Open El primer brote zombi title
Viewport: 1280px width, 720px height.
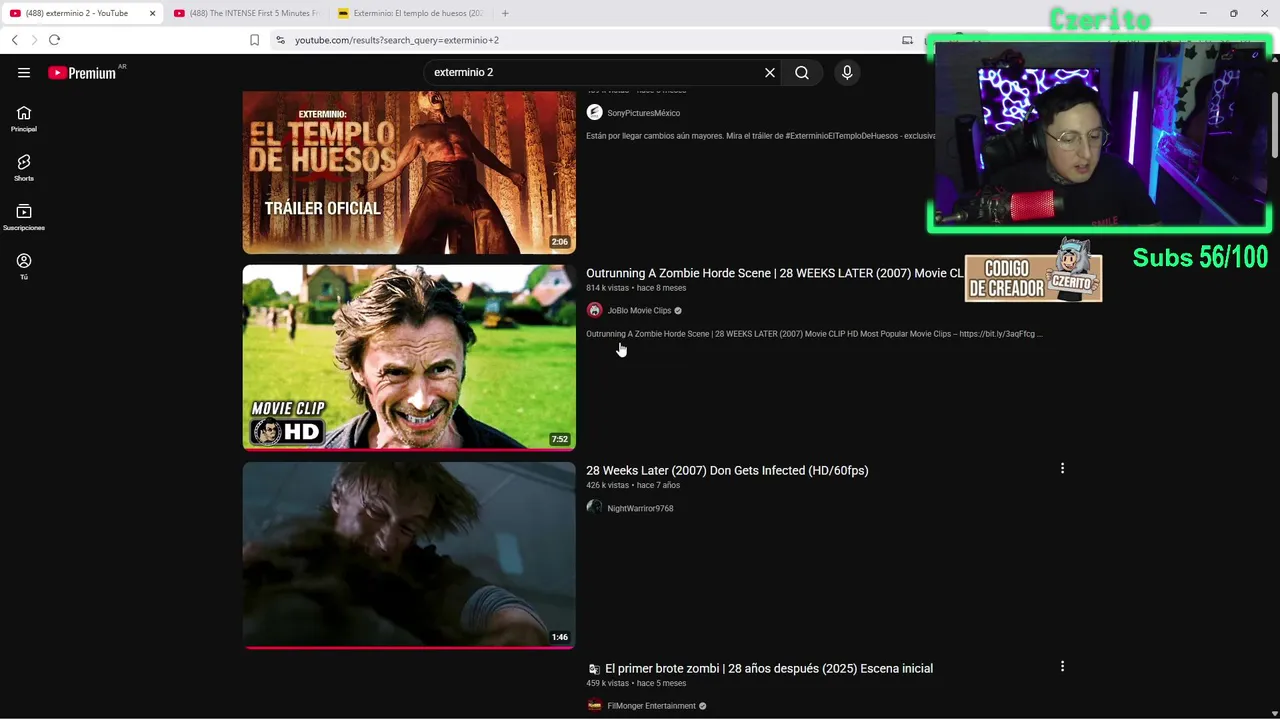[x=769, y=668]
